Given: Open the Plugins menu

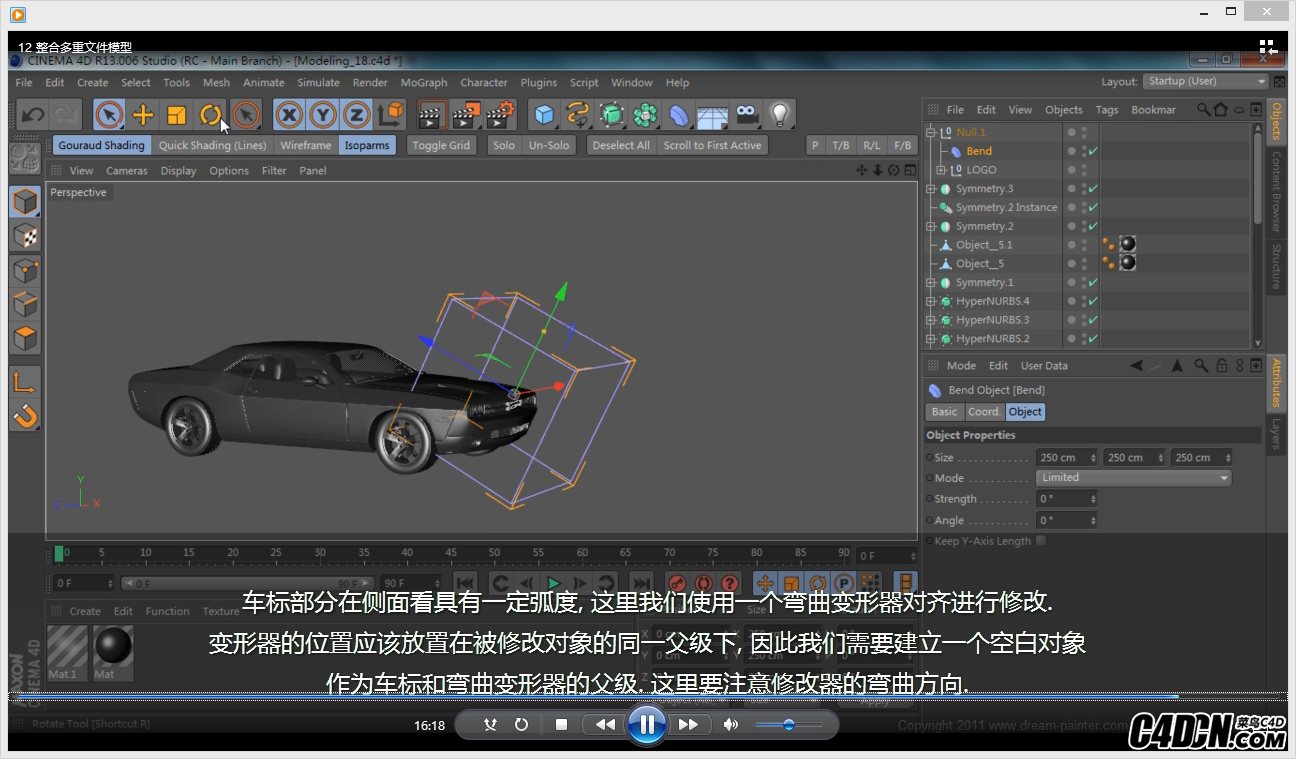Looking at the screenshot, I should [539, 83].
